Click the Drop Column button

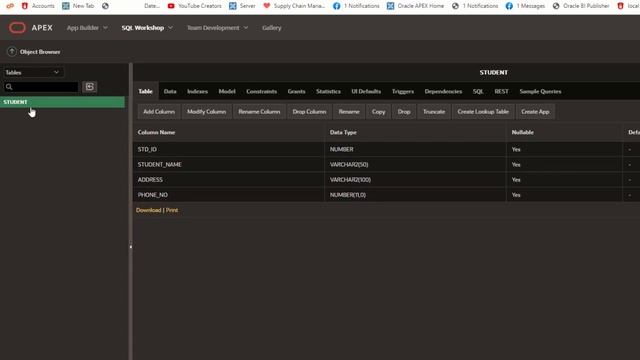309,111
